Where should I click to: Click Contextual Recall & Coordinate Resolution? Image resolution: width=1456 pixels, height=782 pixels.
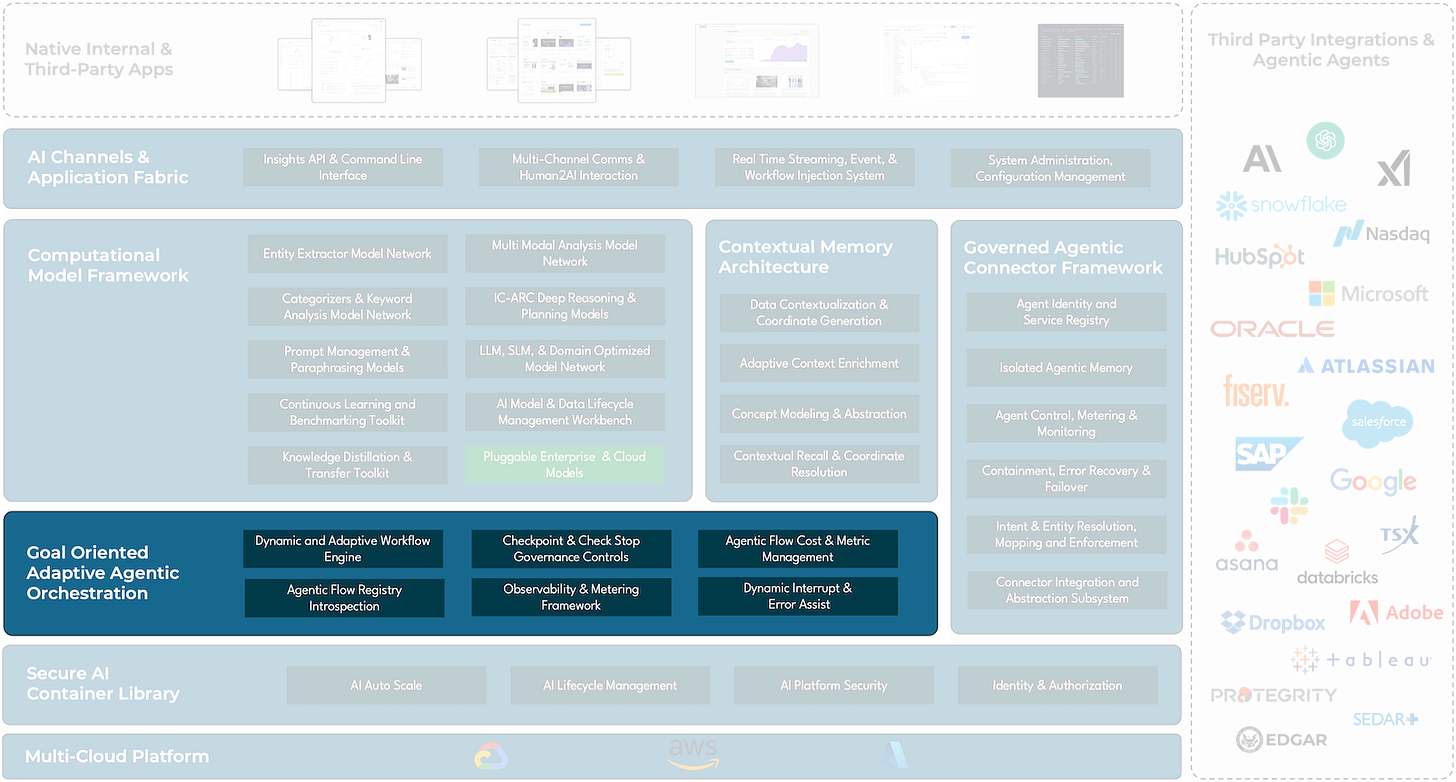(x=819, y=464)
